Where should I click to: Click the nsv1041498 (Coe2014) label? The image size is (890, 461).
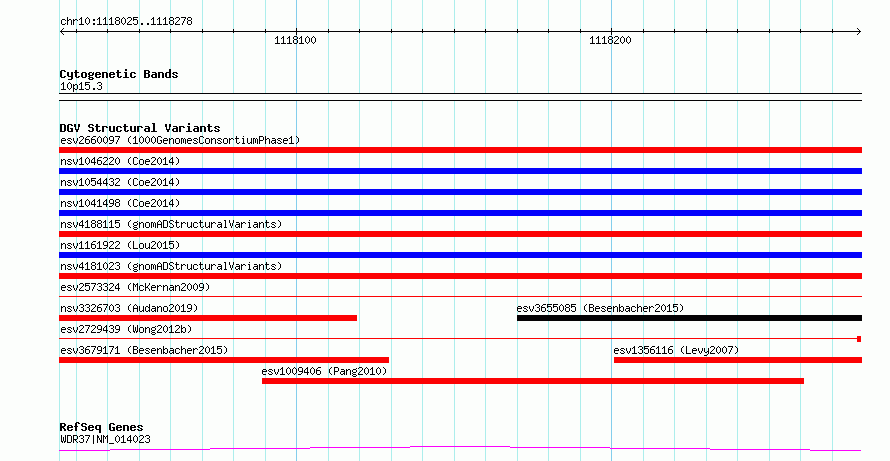tap(120, 203)
